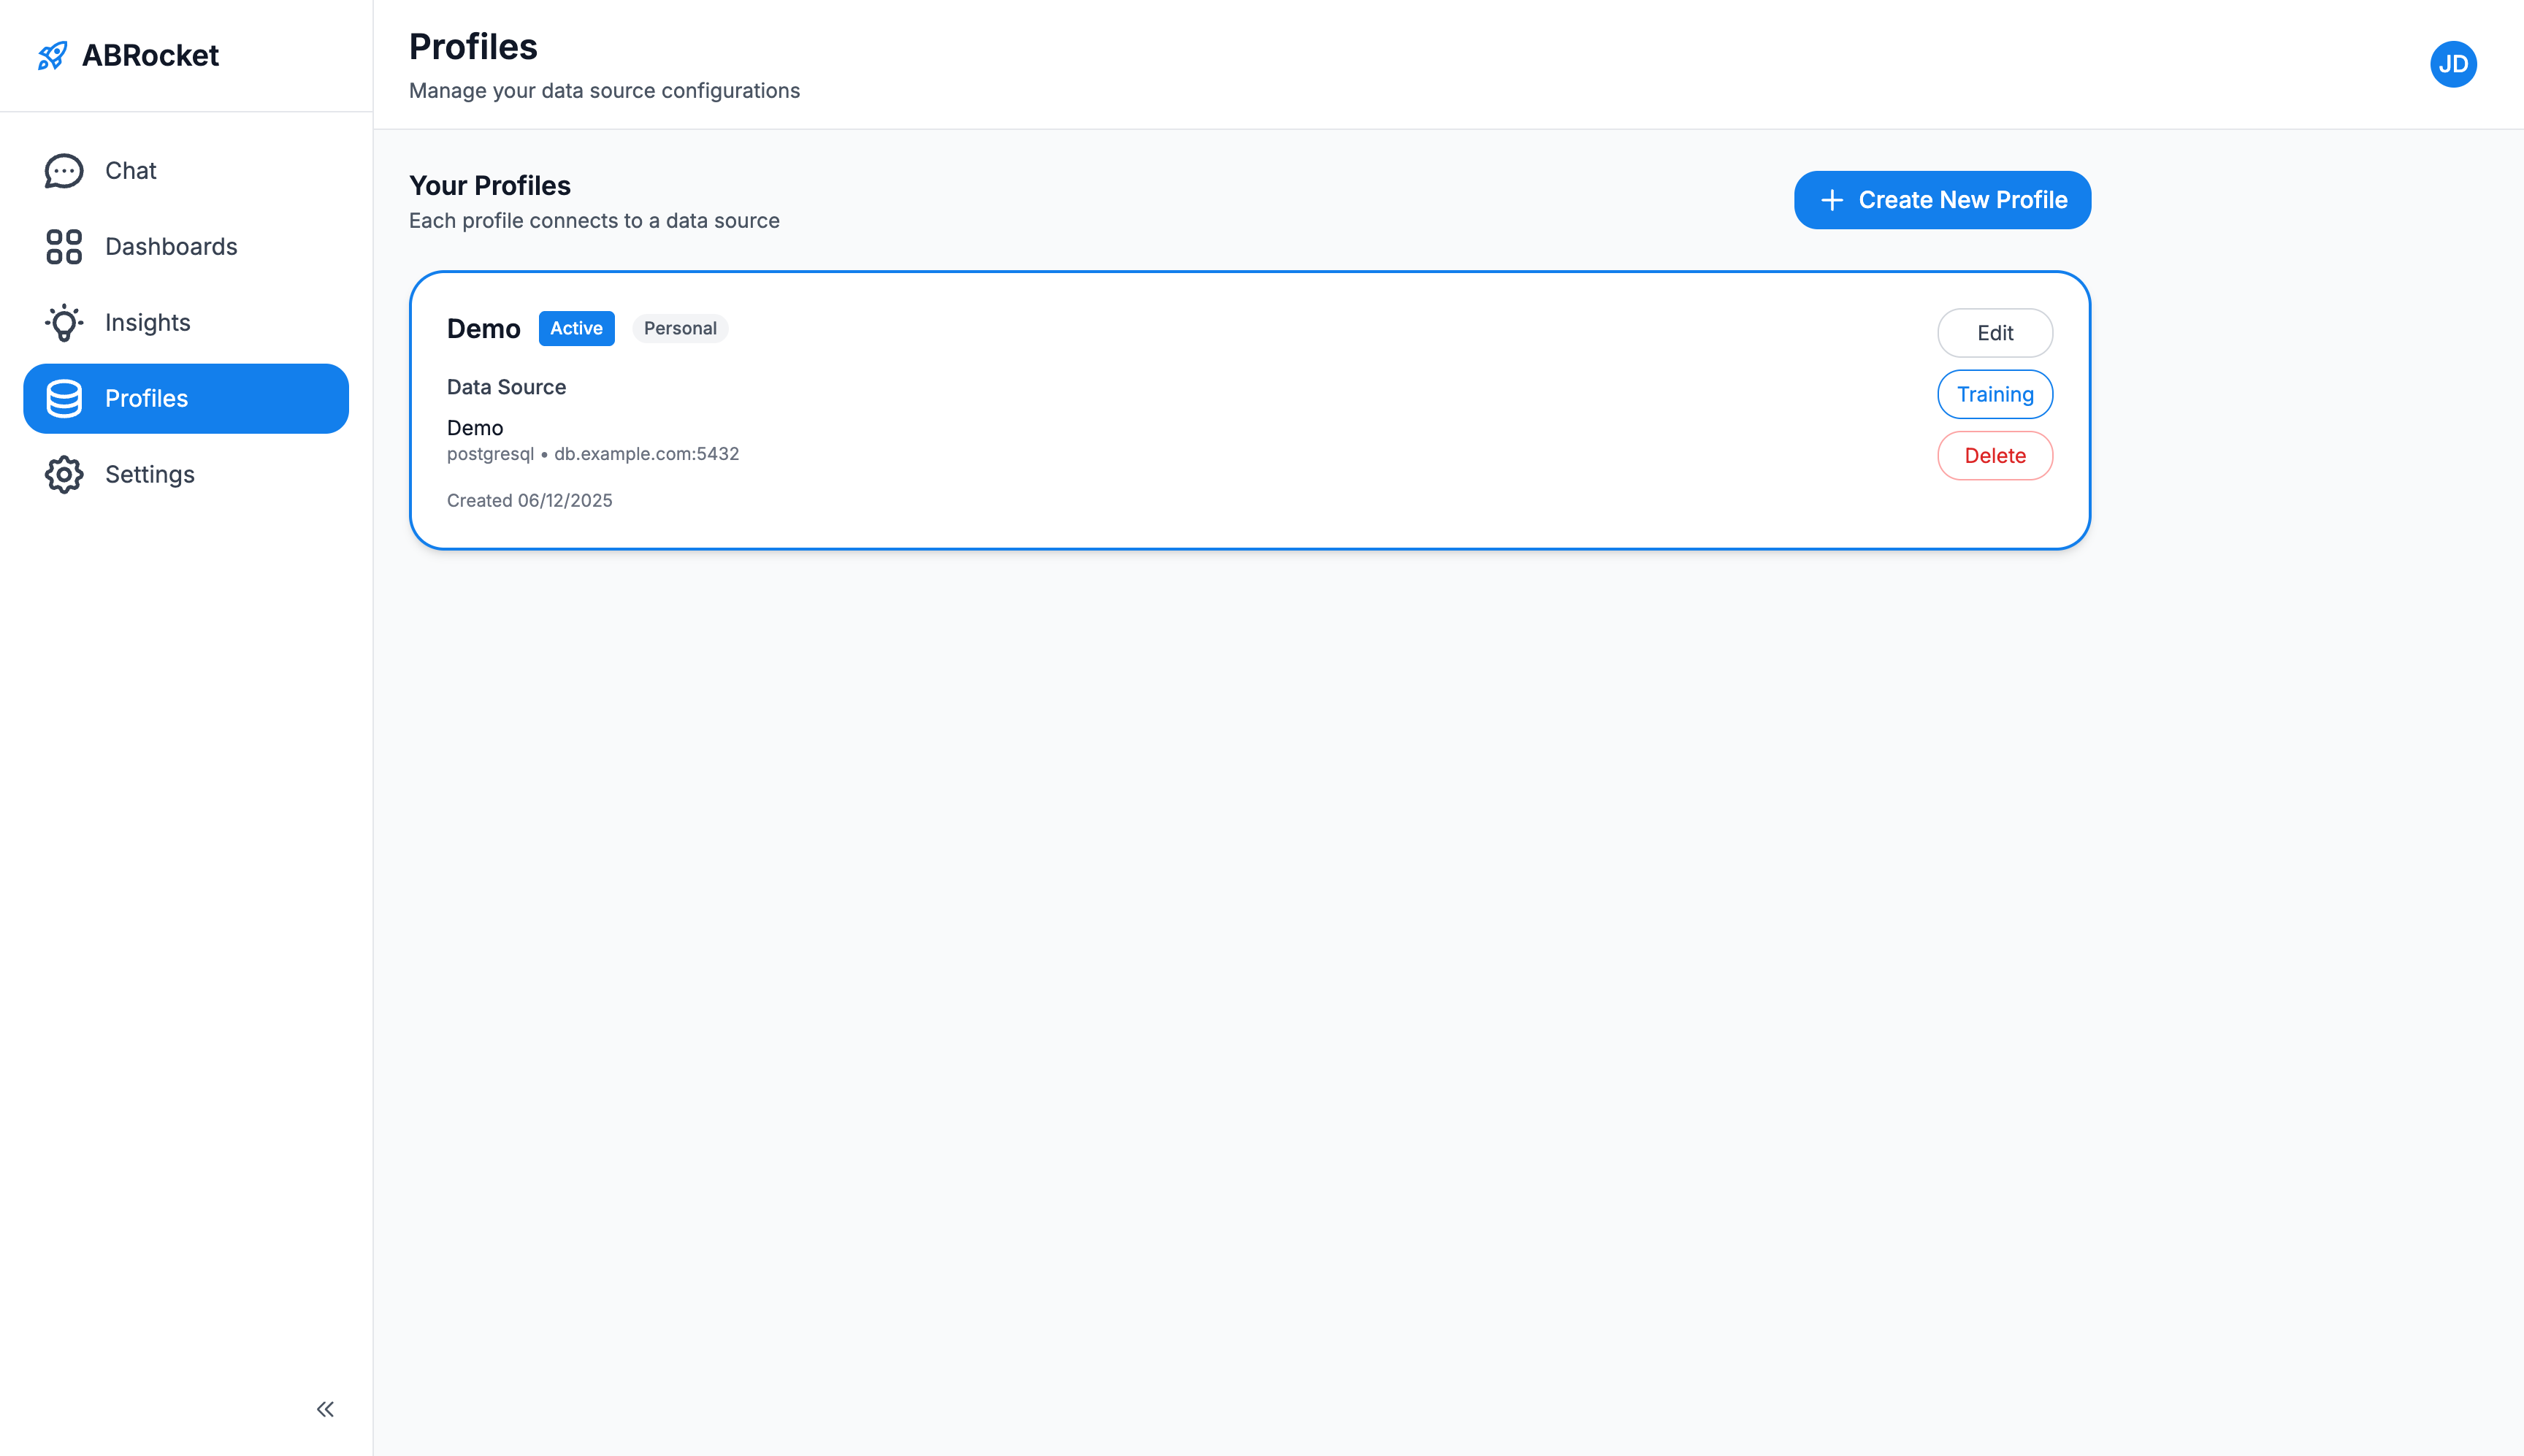Open the Insights page
This screenshot has width=2524, height=1456.
pyautogui.click(x=147, y=322)
